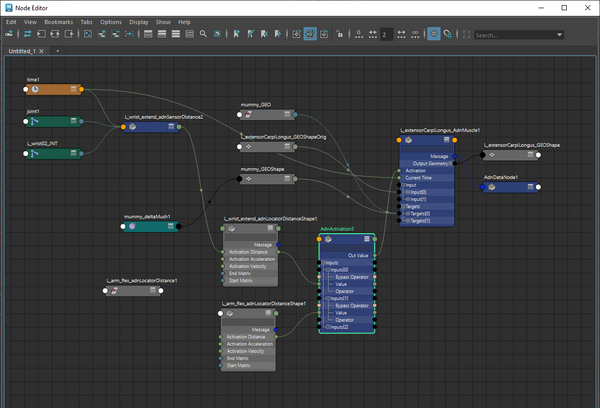
Task: Toggle the highlighted grid display button in the toolbar
Action: click(434, 34)
